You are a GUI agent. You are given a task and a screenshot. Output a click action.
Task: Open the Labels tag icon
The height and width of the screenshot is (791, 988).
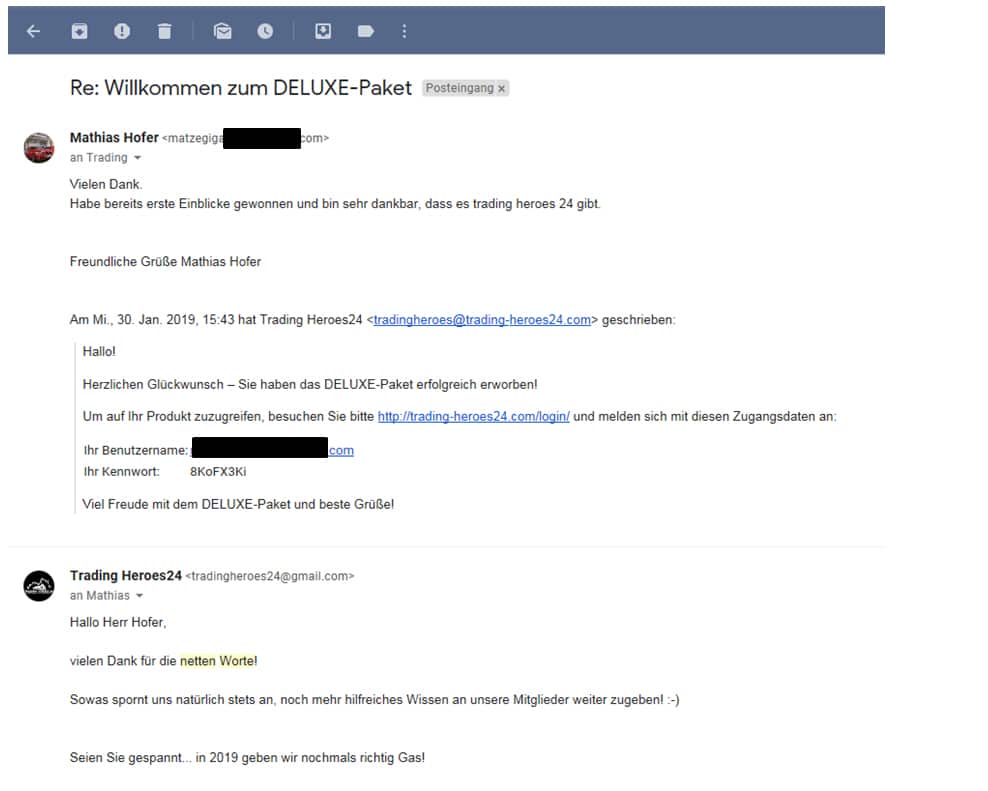[x=366, y=31]
